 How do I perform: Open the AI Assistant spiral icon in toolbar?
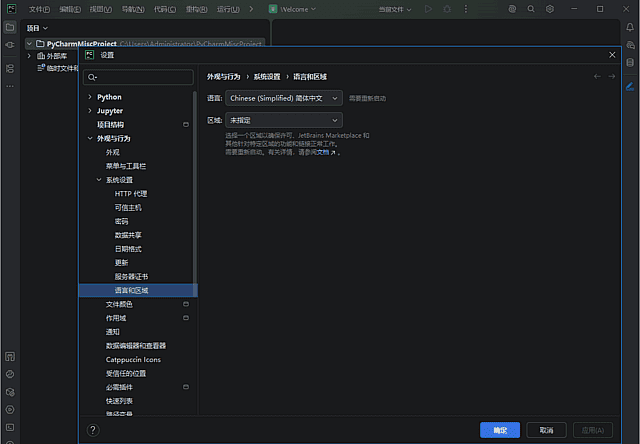point(512,9)
